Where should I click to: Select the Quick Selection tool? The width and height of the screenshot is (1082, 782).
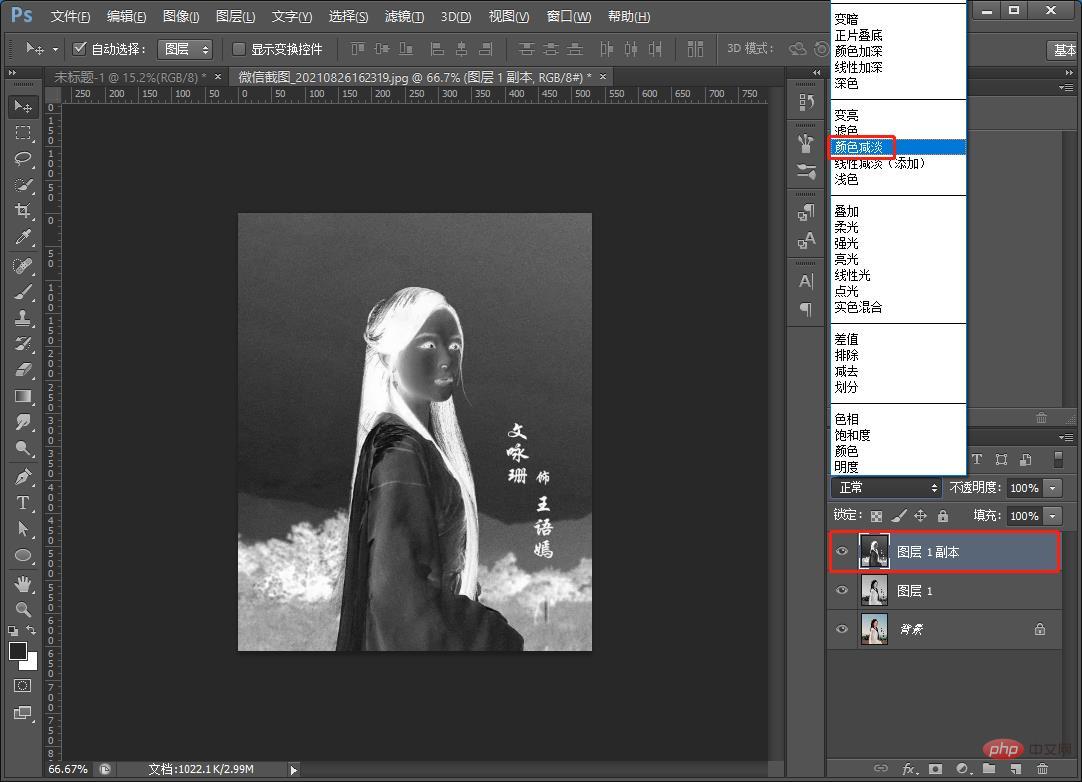pyautogui.click(x=23, y=185)
